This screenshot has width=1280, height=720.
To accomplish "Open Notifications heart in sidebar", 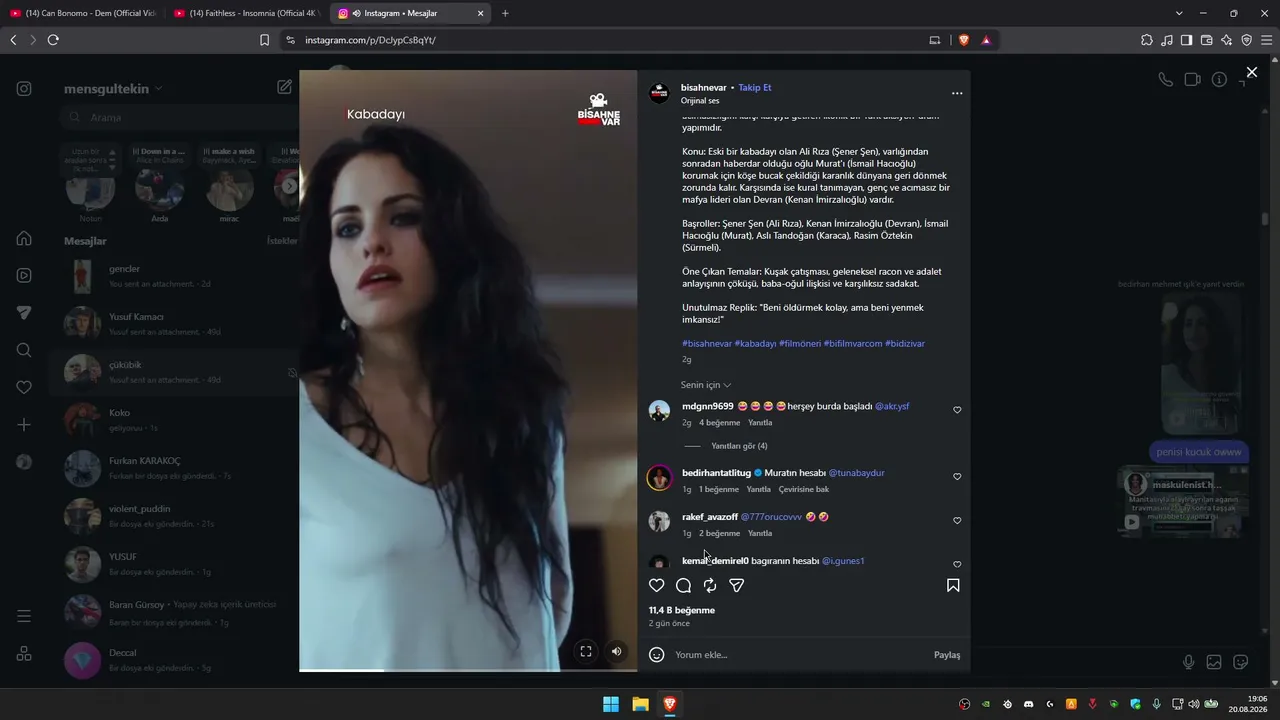I will pos(24,387).
